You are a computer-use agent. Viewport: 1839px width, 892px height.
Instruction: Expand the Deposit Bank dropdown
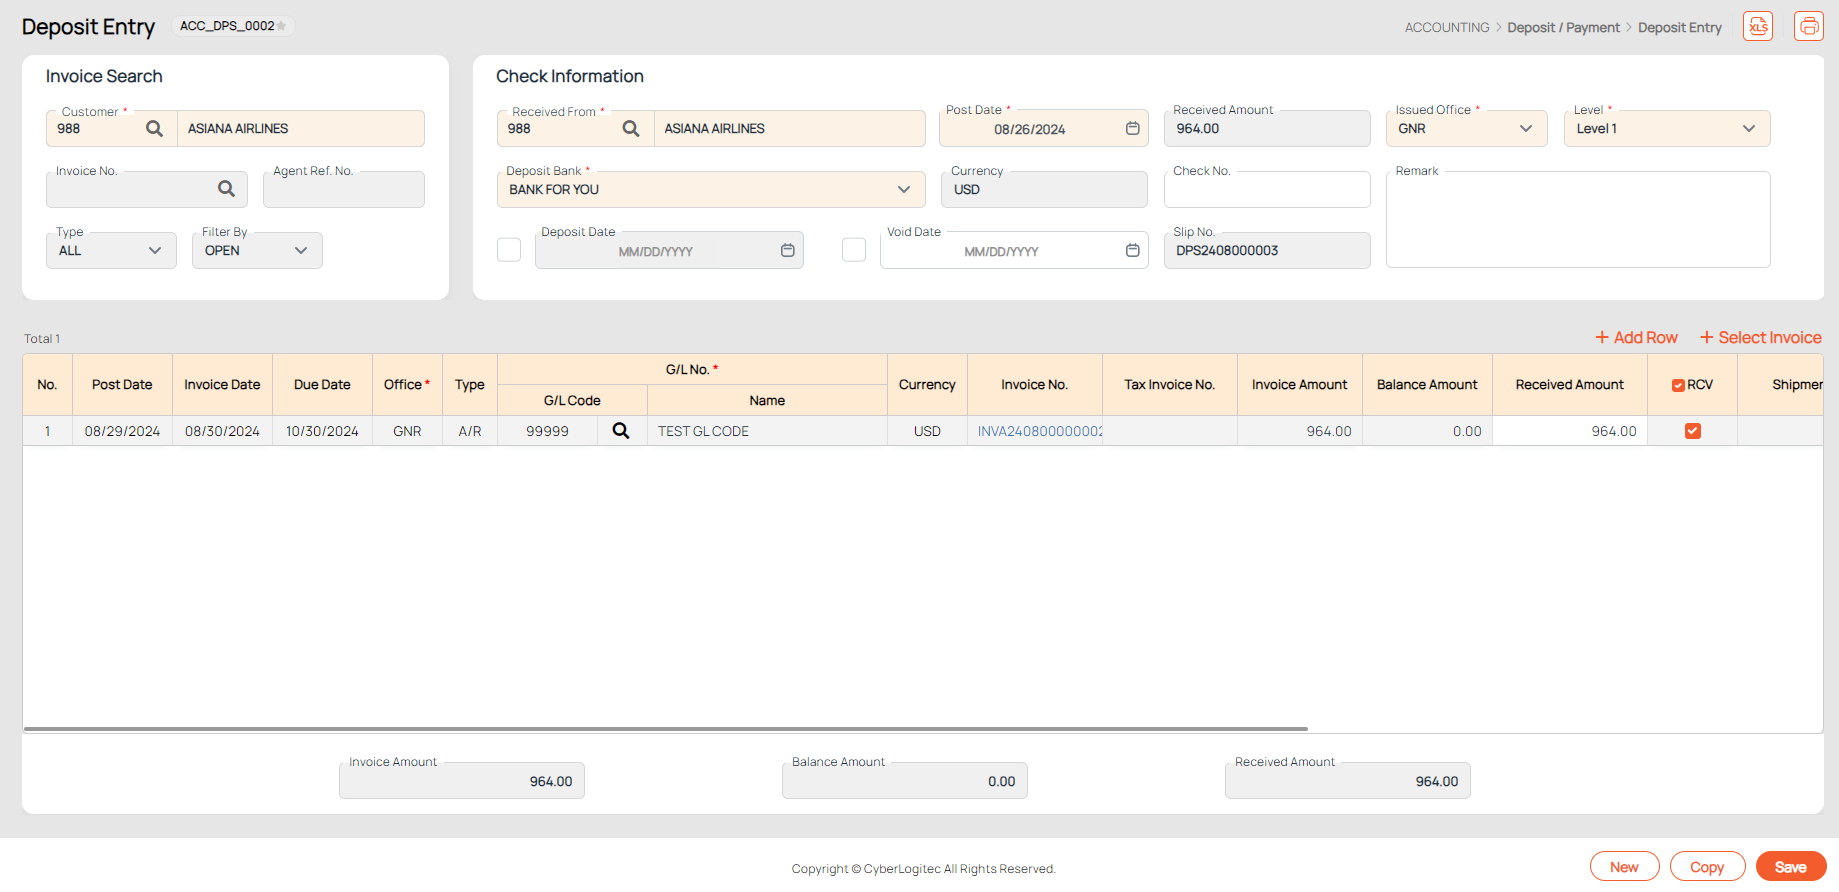(x=903, y=190)
